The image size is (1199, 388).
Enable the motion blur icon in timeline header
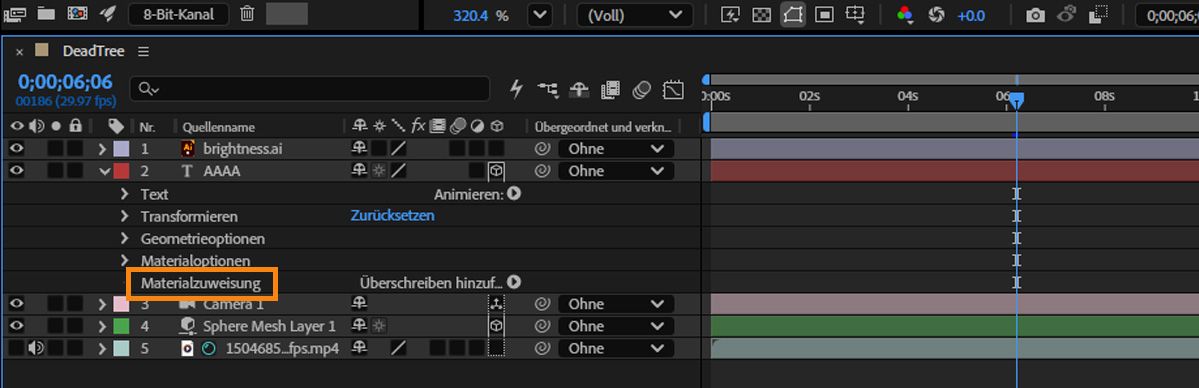click(641, 90)
